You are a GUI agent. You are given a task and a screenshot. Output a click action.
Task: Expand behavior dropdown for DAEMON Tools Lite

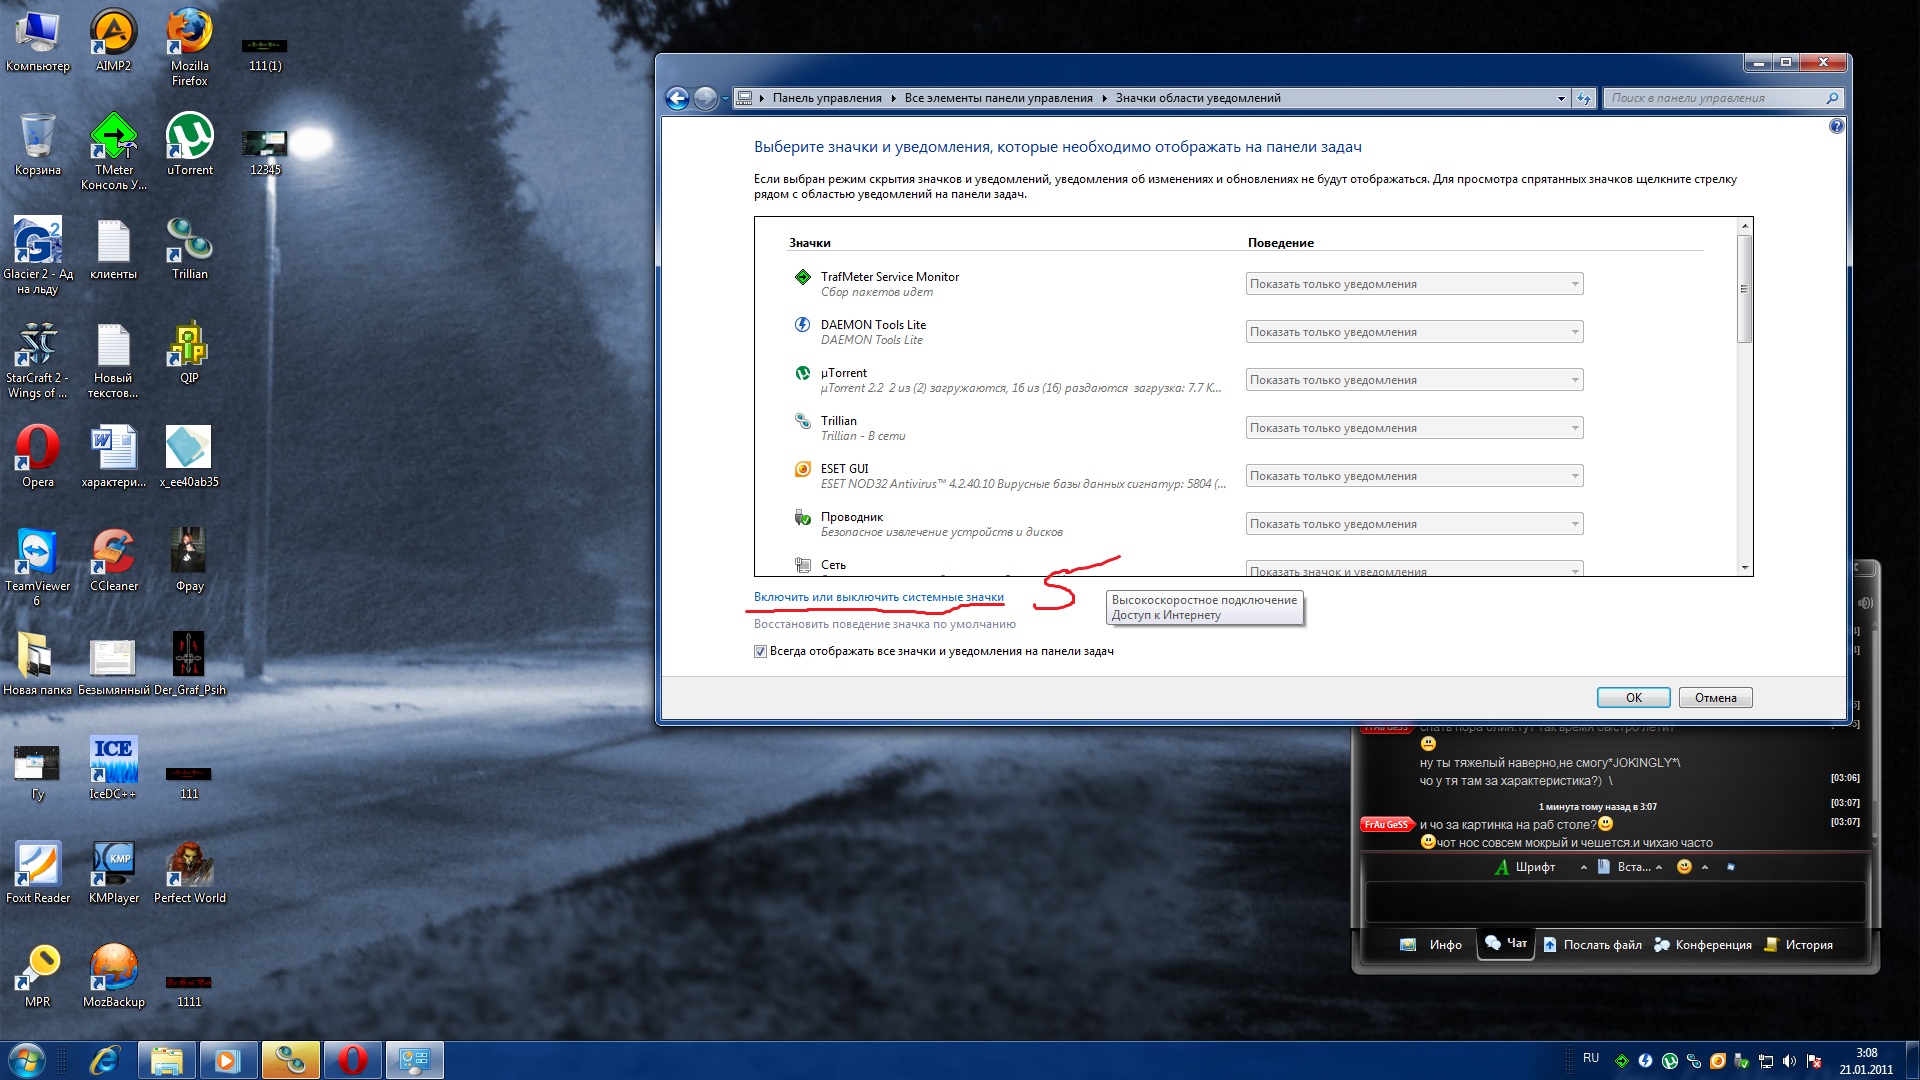[x=1414, y=332]
